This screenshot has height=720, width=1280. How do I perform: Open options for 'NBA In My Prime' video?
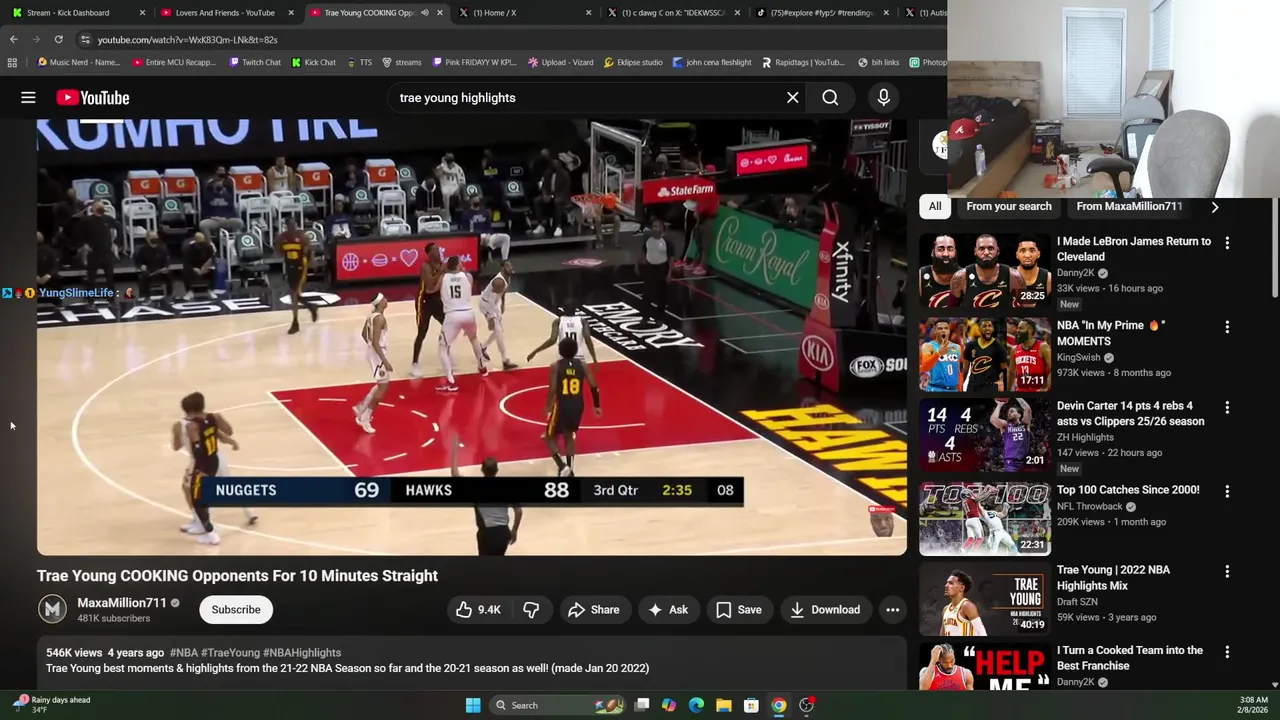click(x=1227, y=327)
